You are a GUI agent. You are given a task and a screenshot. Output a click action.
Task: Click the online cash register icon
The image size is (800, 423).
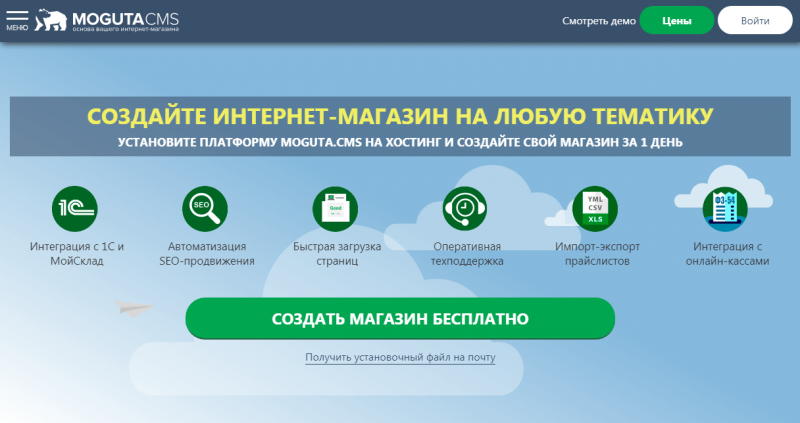click(x=725, y=207)
